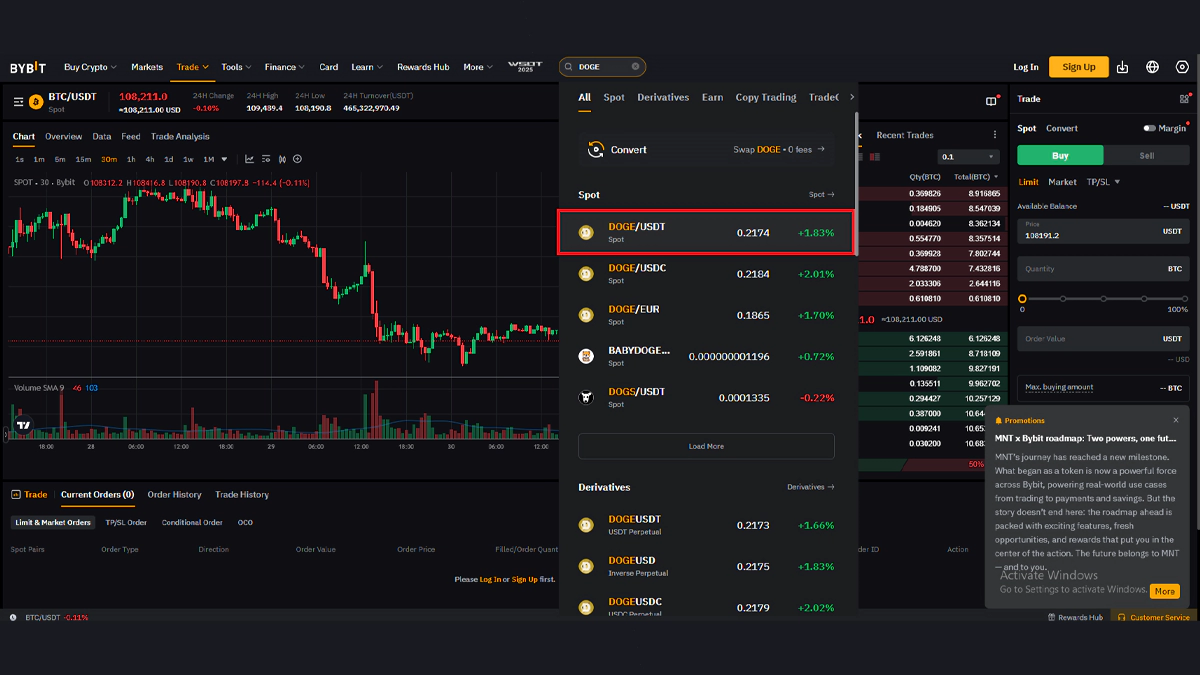Image resolution: width=1200 pixels, height=675 pixels.
Task: Click the Derivatives arrow link in search results
Action: [811, 487]
